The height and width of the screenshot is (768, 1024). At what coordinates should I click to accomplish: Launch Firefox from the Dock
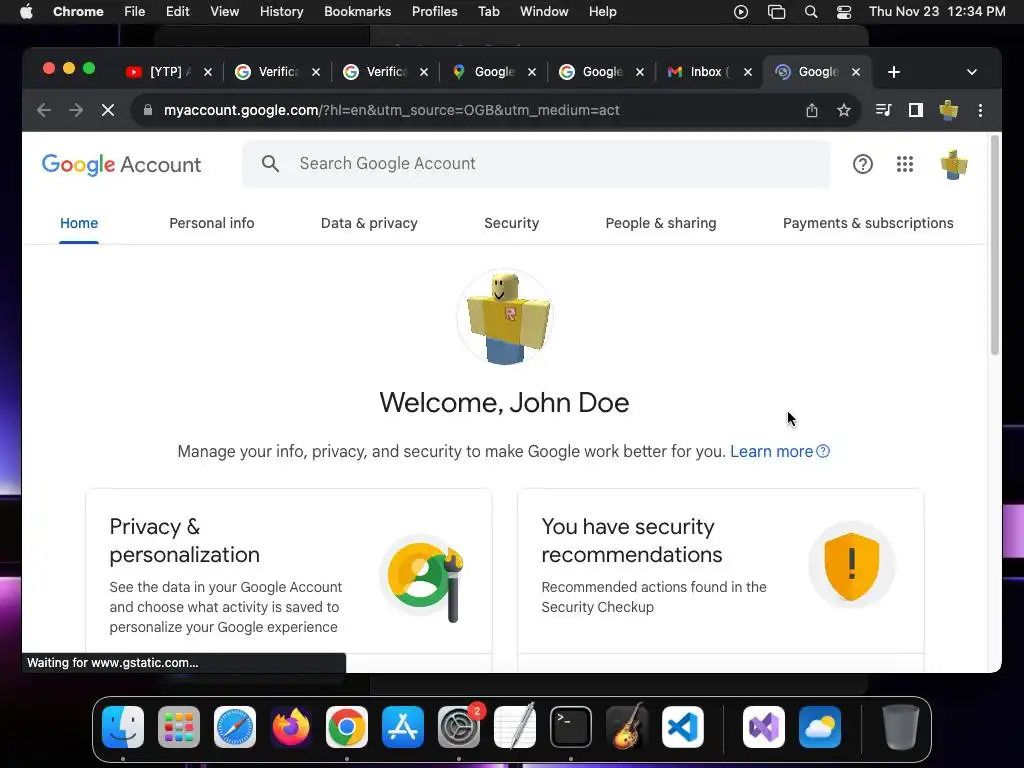pyautogui.click(x=291, y=727)
